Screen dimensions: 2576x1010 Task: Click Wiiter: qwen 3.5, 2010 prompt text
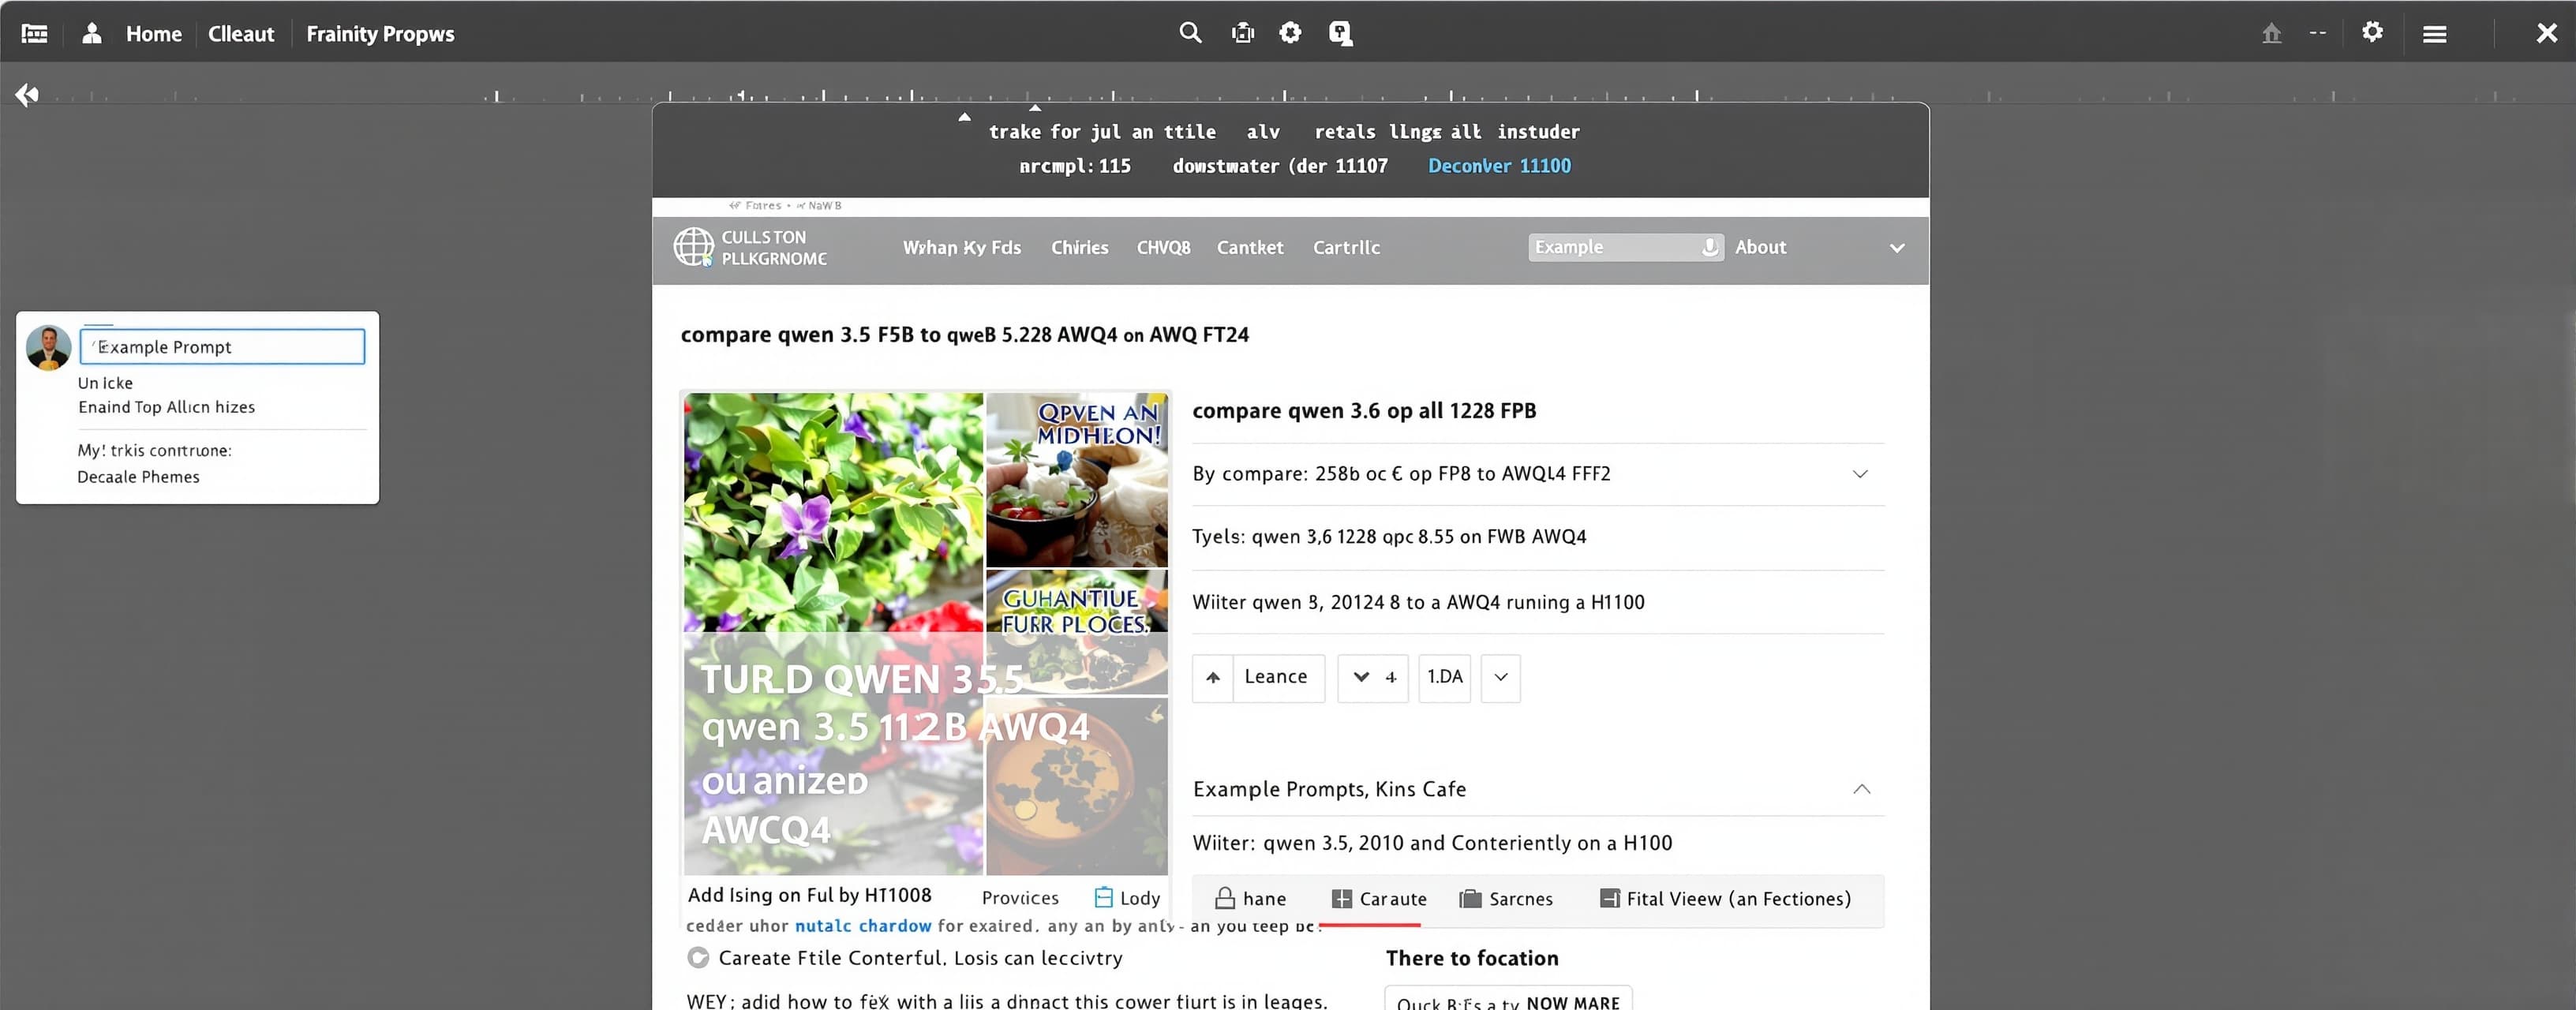(x=1432, y=843)
